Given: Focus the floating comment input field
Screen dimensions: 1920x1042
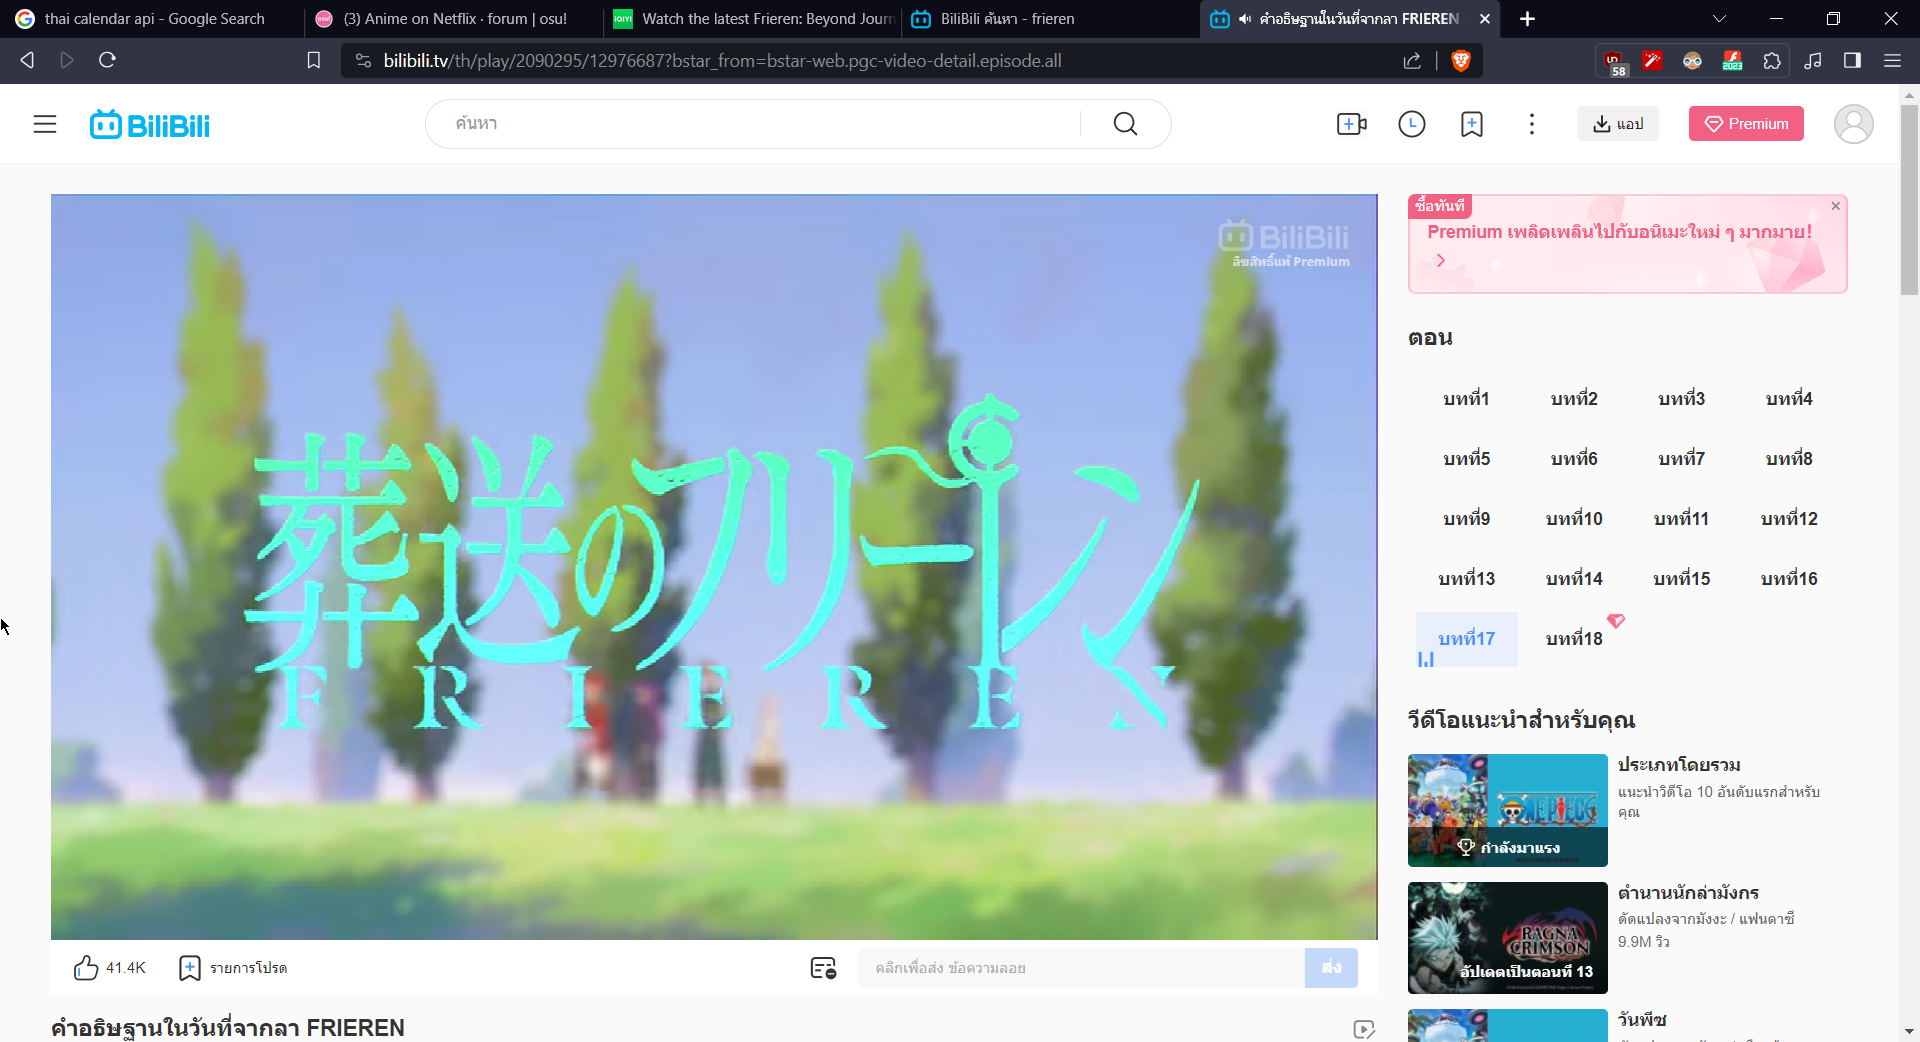Looking at the screenshot, I should [x=1081, y=968].
